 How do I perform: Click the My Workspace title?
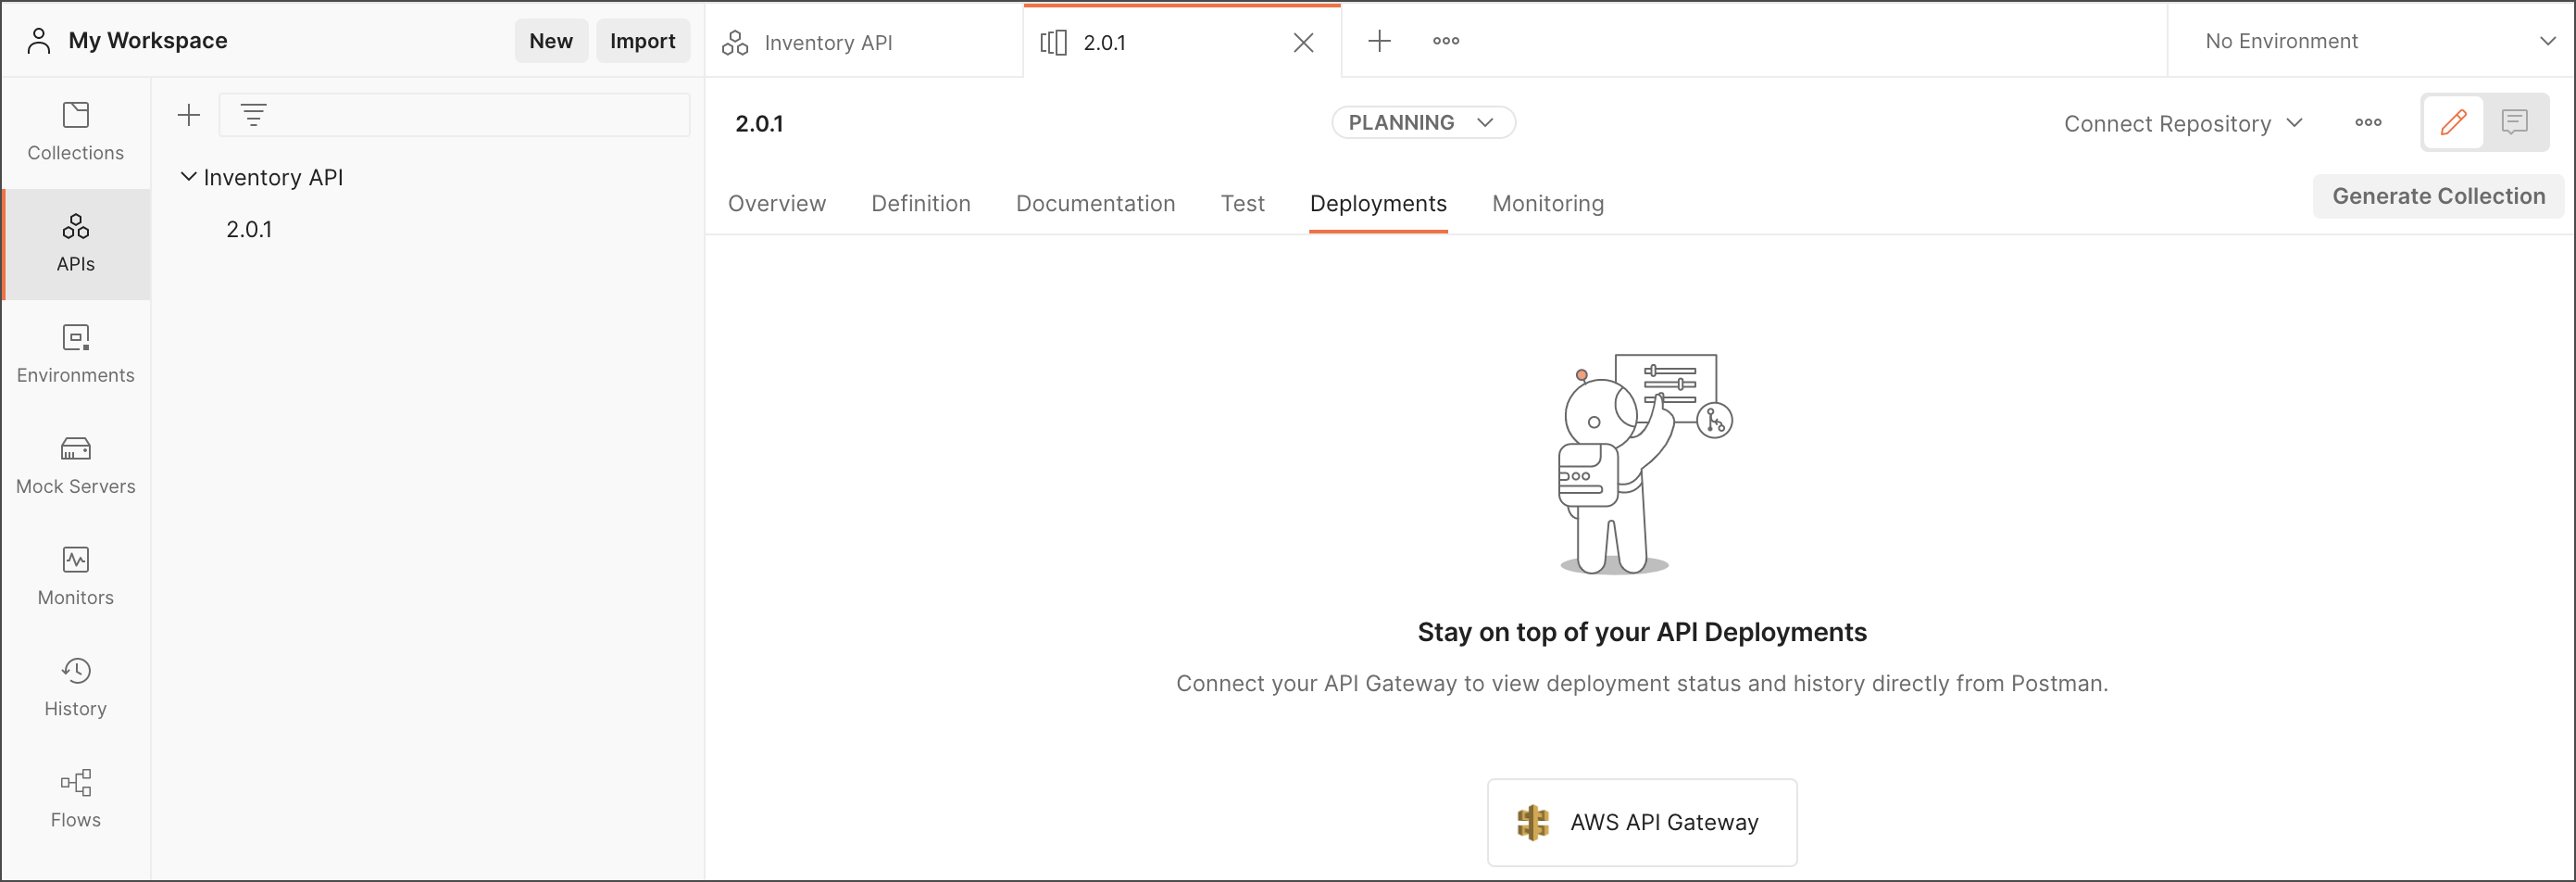(x=148, y=41)
